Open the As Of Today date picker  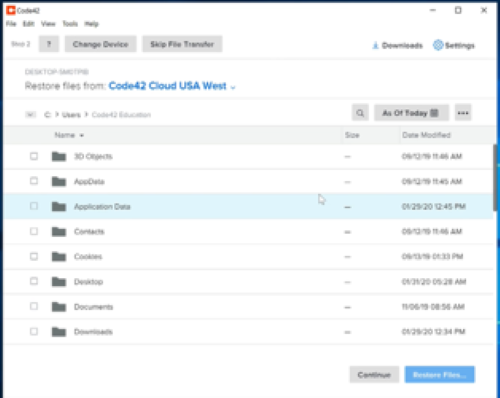[x=411, y=113]
